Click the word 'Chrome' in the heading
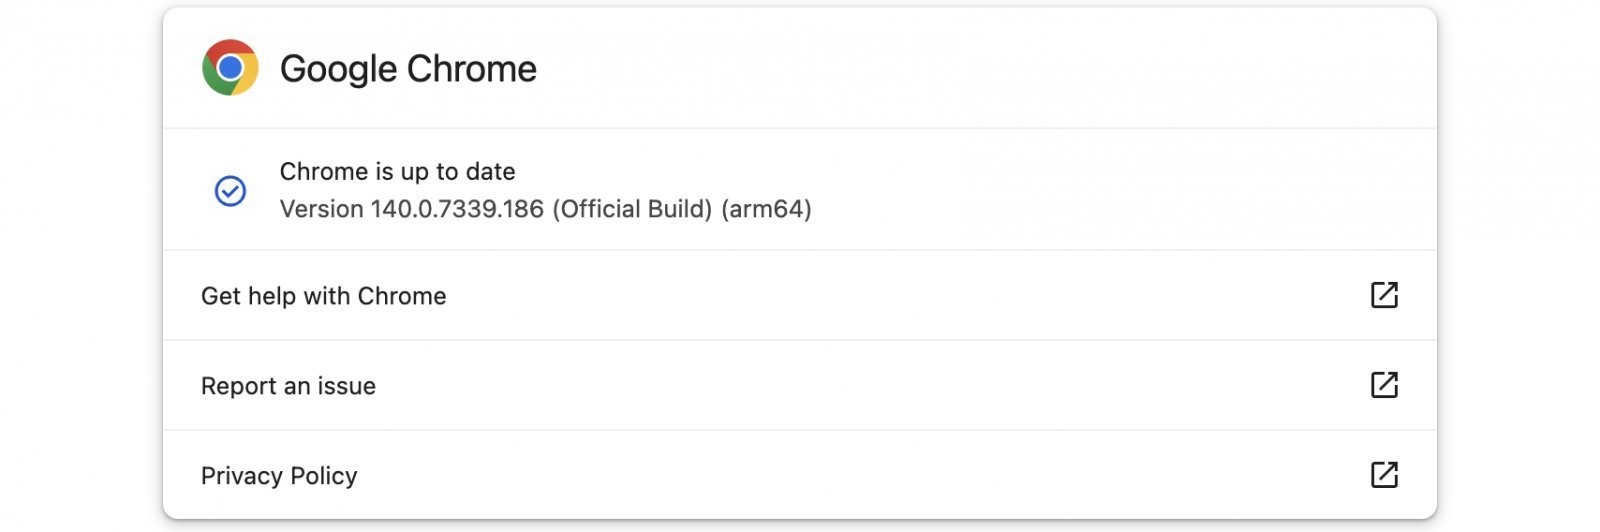1600x532 pixels. click(472, 69)
